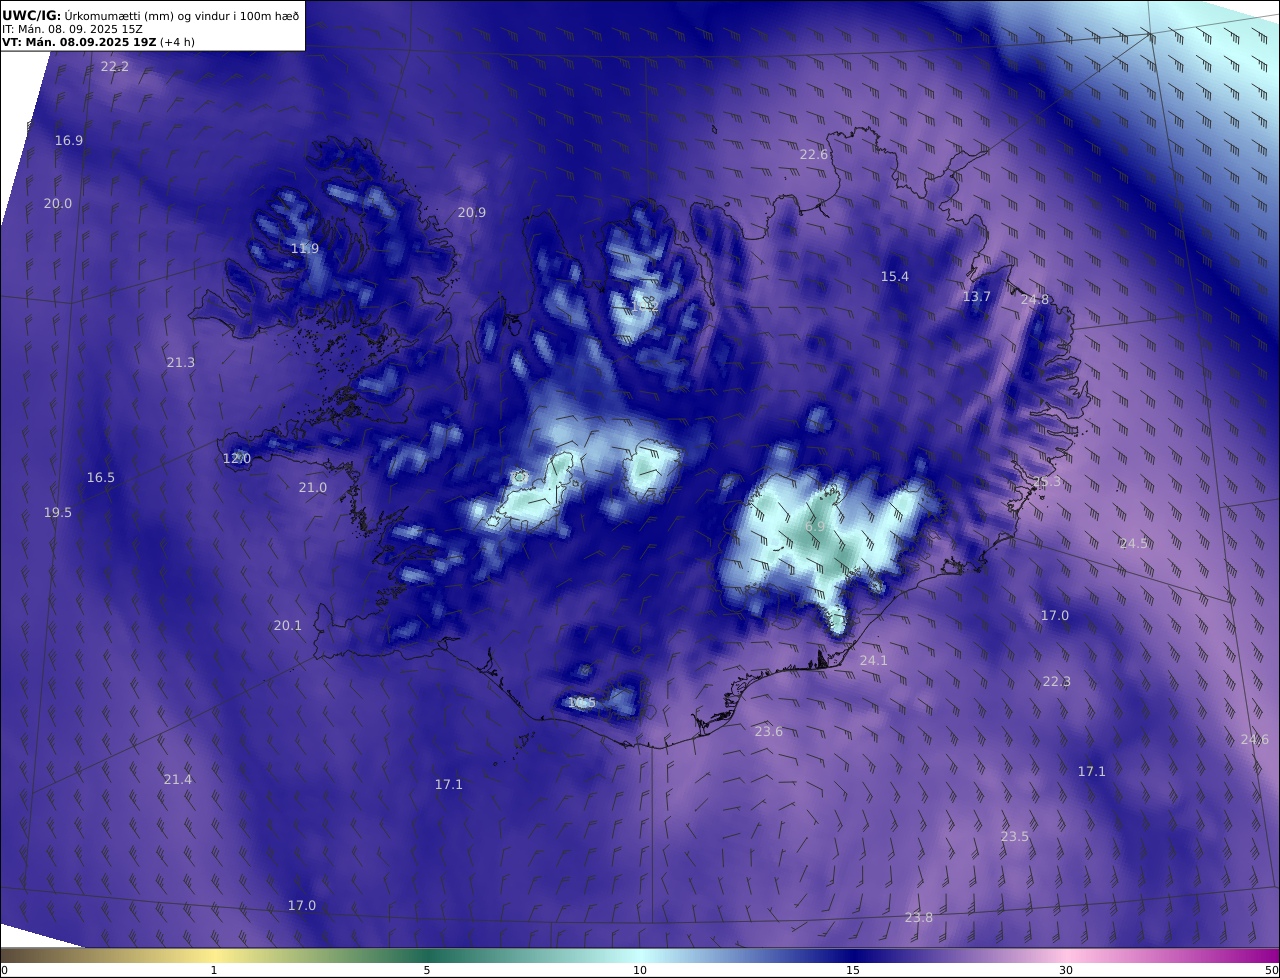
Task: Pick the 23.5 map value
Action: click(x=1015, y=837)
